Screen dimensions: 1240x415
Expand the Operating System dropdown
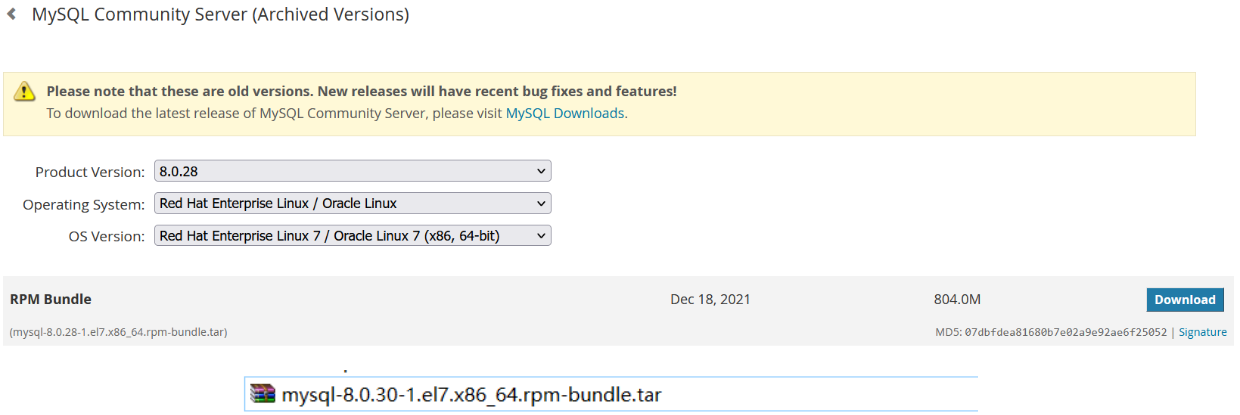[x=353, y=204]
